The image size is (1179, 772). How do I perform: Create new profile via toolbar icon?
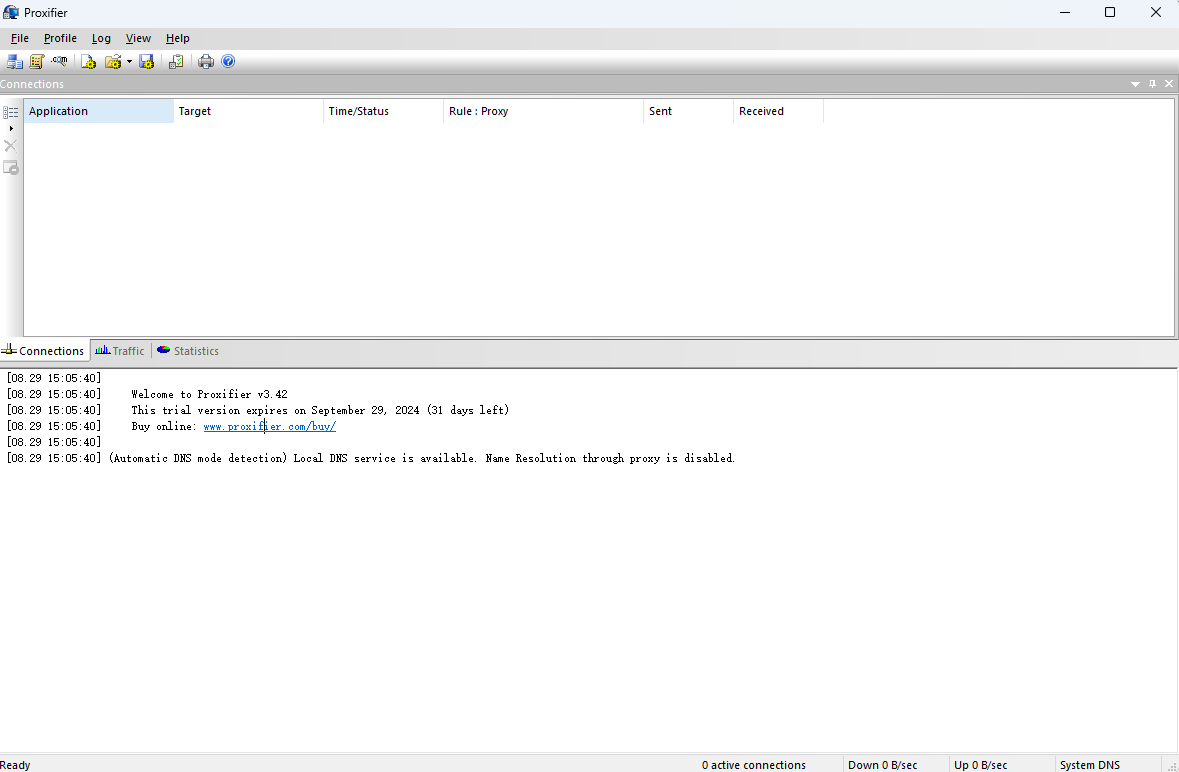tap(89, 62)
